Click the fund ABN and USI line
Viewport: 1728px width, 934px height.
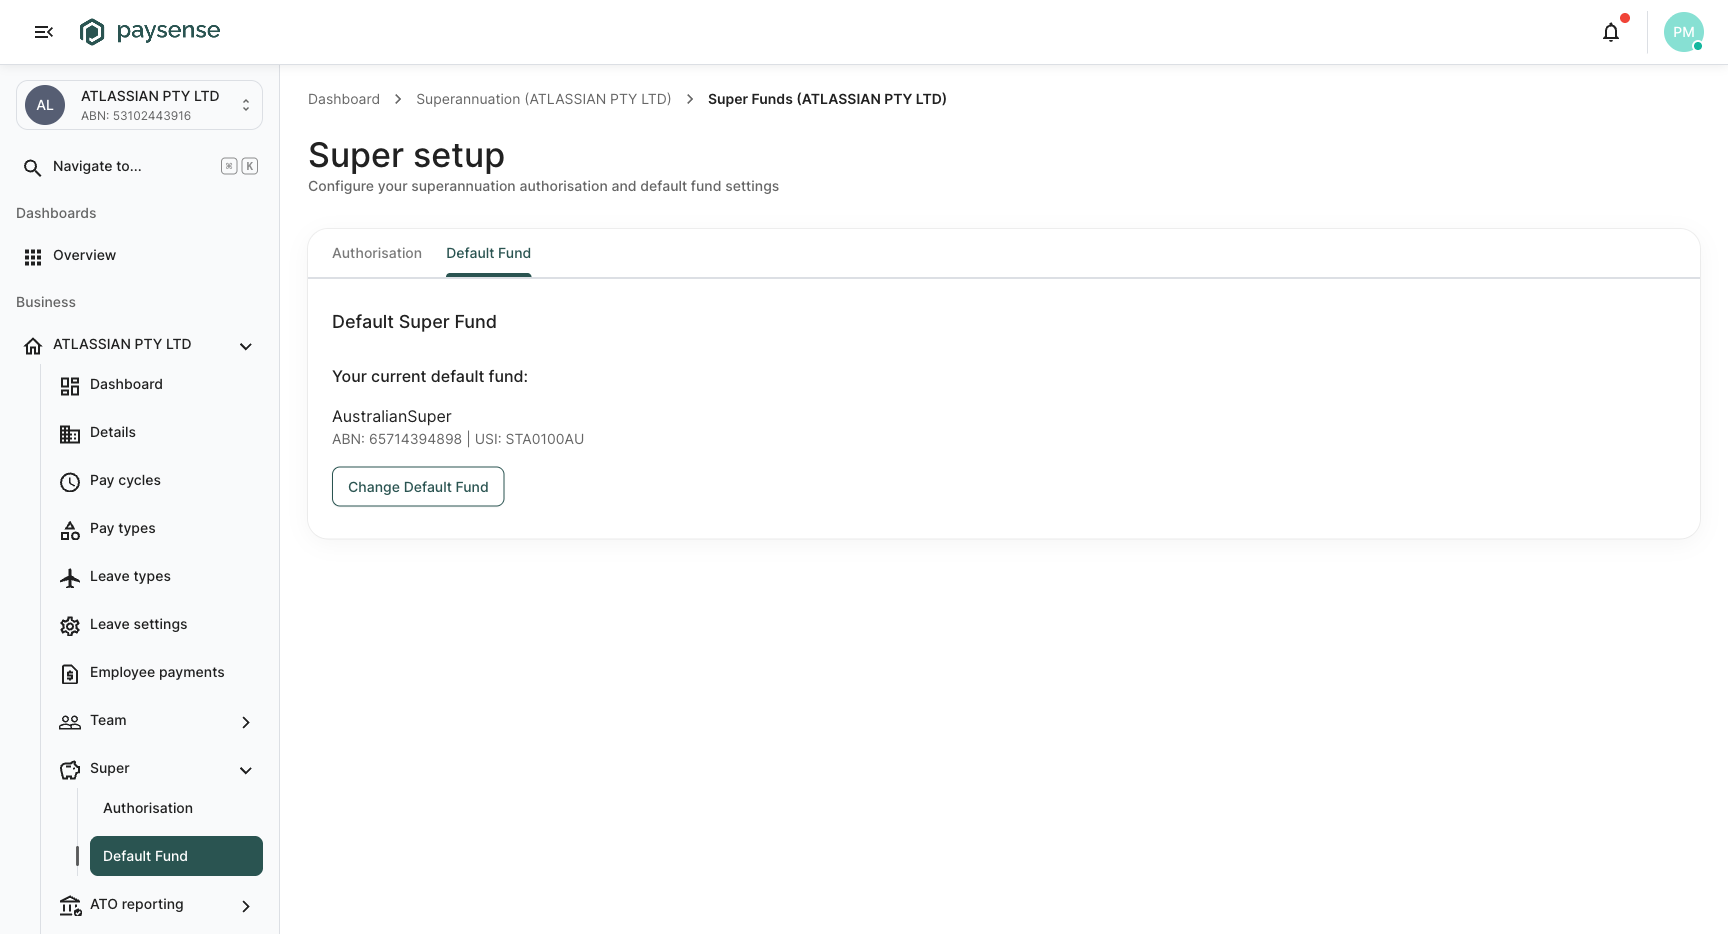coord(458,439)
